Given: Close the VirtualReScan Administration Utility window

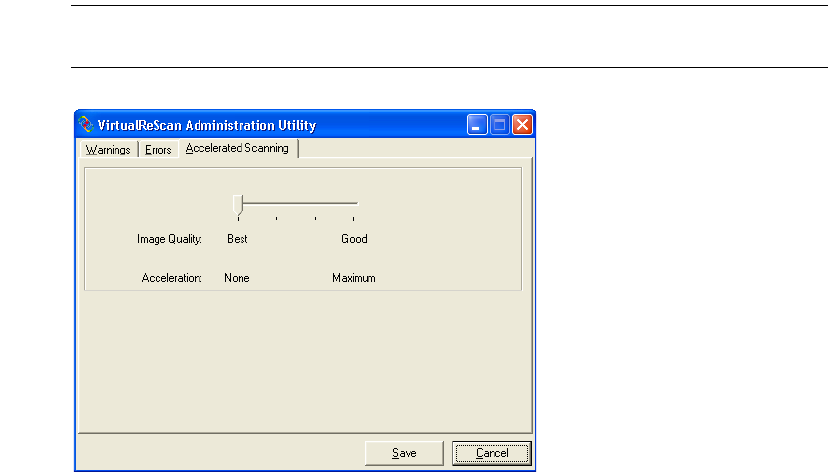Looking at the screenshot, I should 522,125.
